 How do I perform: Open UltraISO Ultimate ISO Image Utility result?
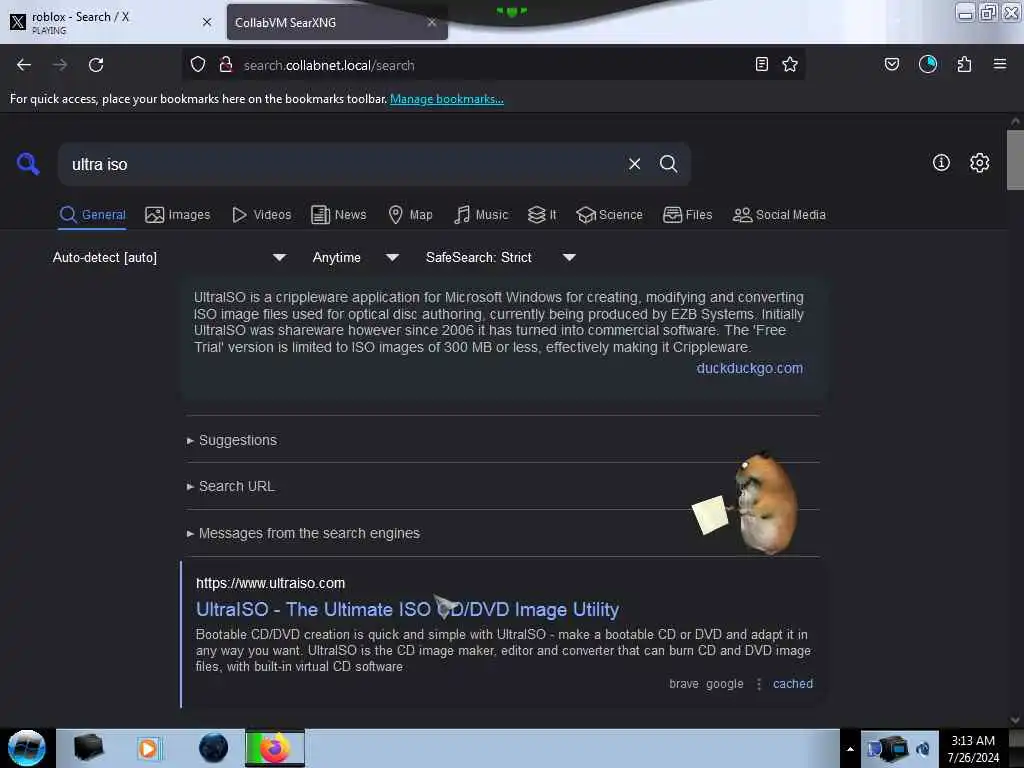[408, 609]
